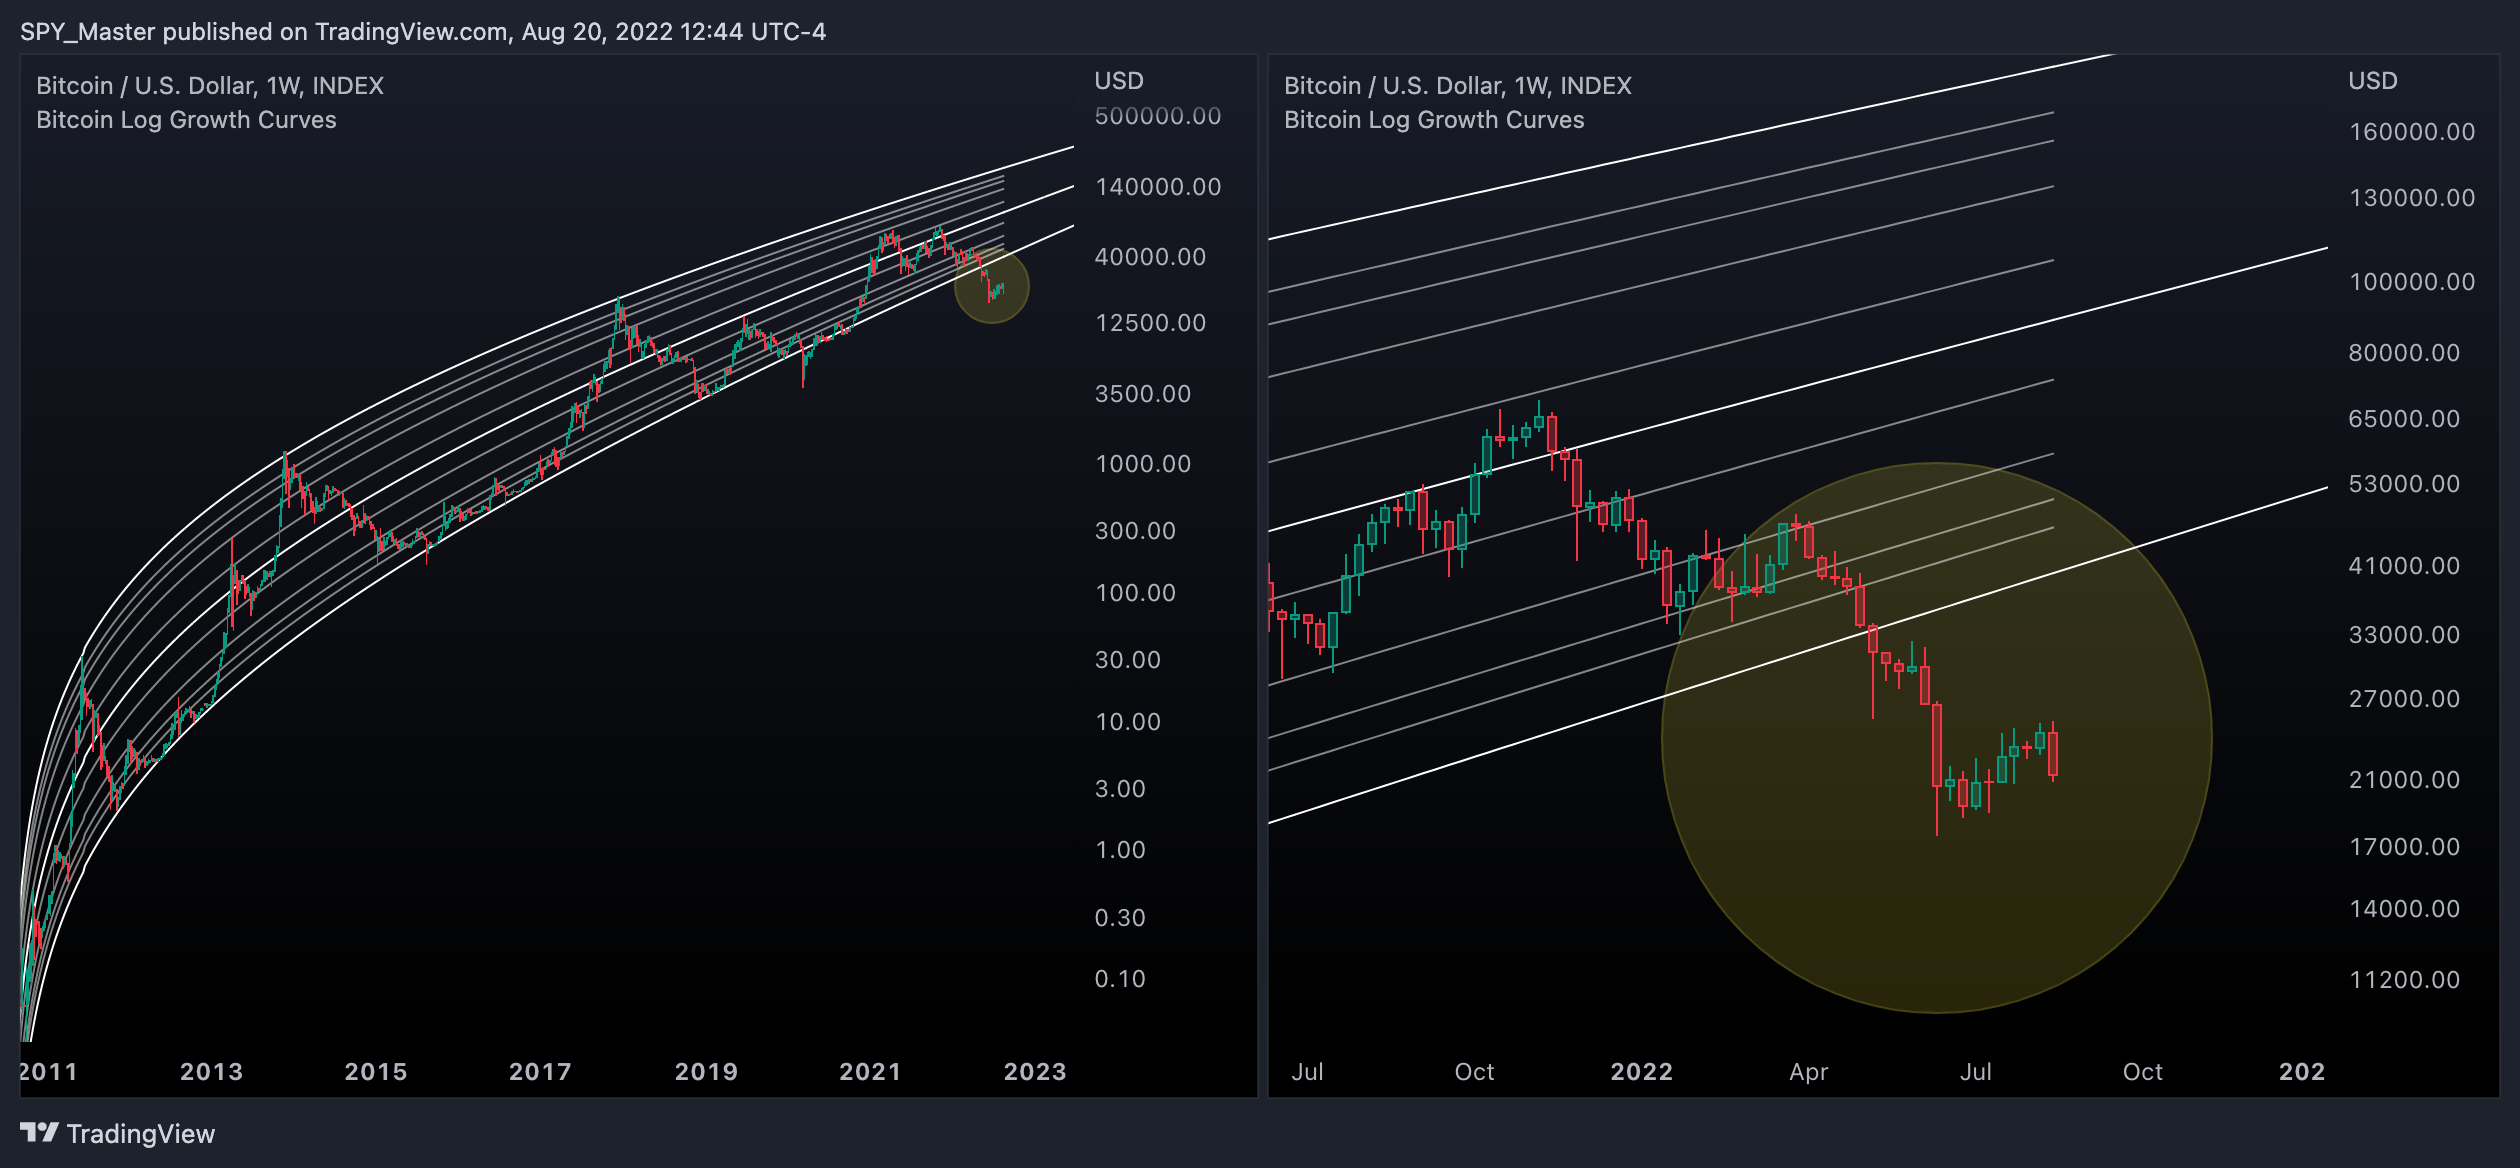Click the 11200.00 price label on right axis
Image resolution: width=2520 pixels, height=1168 pixels.
[2404, 980]
